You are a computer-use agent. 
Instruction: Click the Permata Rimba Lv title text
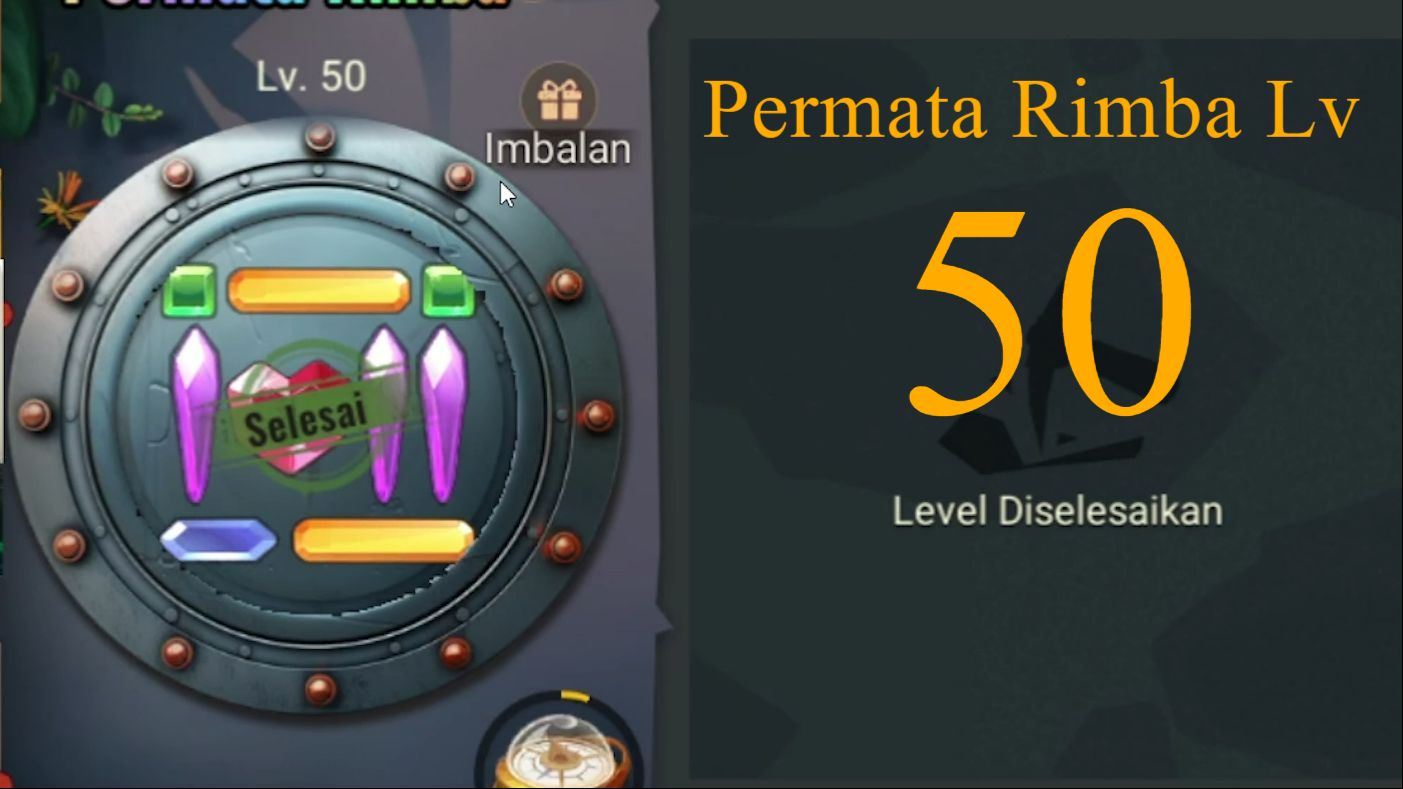(x=1031, y=108)
